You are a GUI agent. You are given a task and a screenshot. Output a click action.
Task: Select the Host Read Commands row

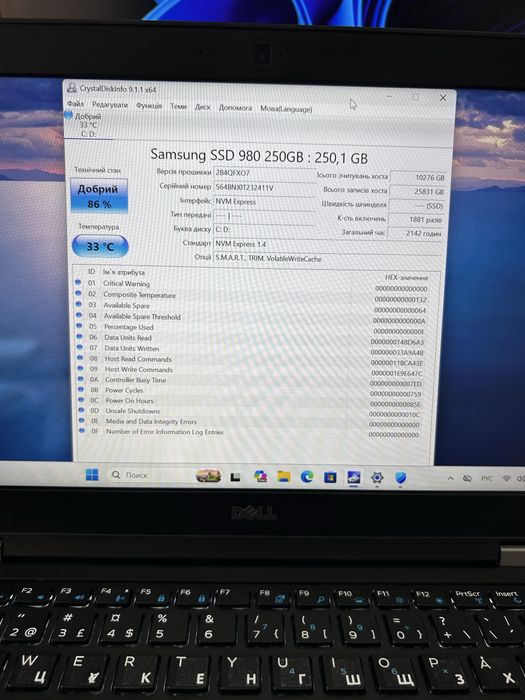(254, 359)
